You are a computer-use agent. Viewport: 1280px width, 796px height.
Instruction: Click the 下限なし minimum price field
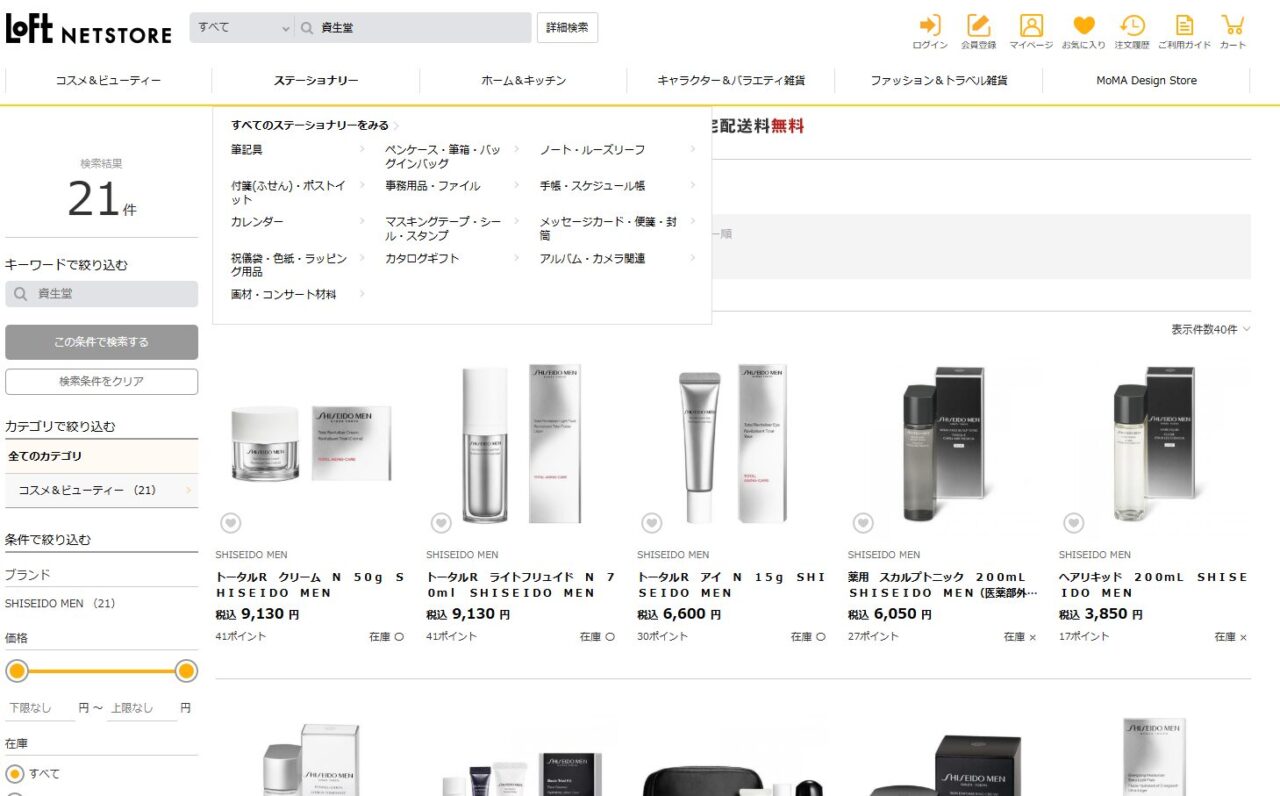pos(40,708)
